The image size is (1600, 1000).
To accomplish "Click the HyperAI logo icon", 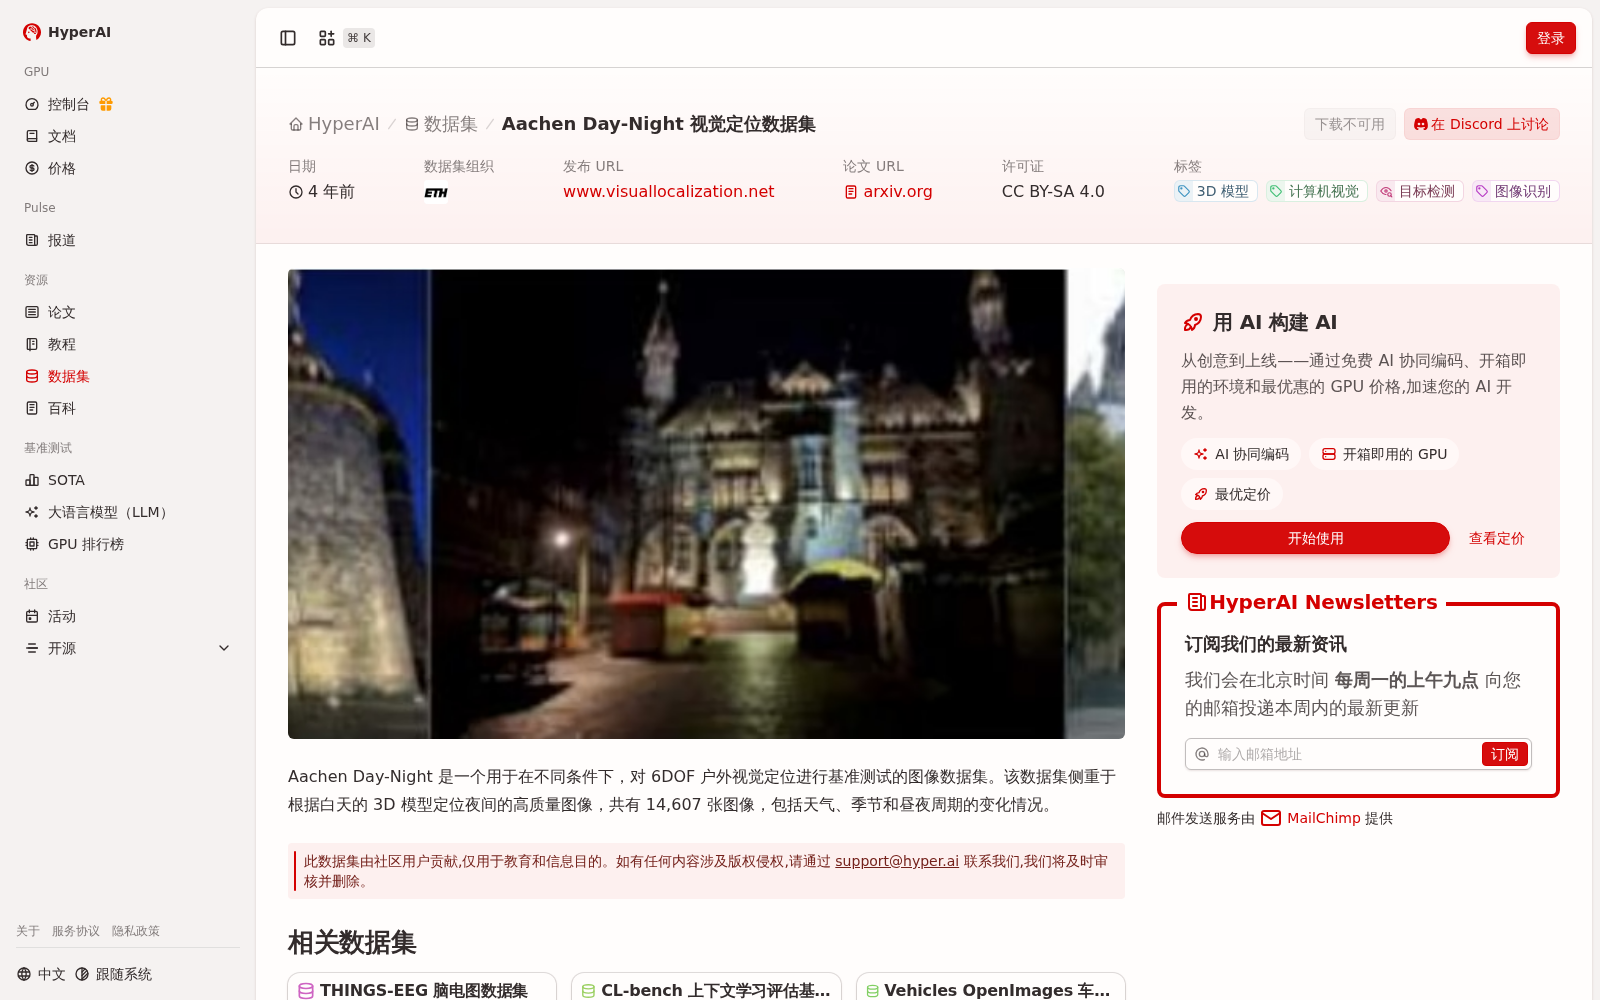I will click(x=32, y=32).
